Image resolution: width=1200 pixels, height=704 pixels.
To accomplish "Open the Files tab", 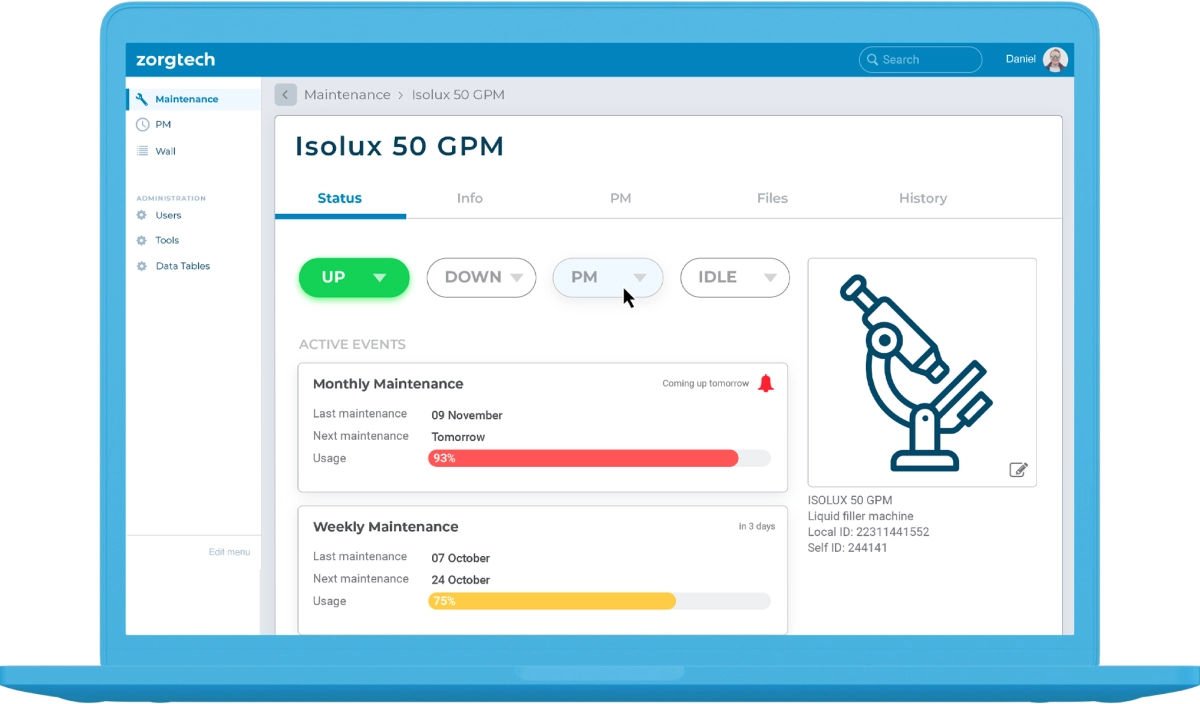I will coord(772,198).
